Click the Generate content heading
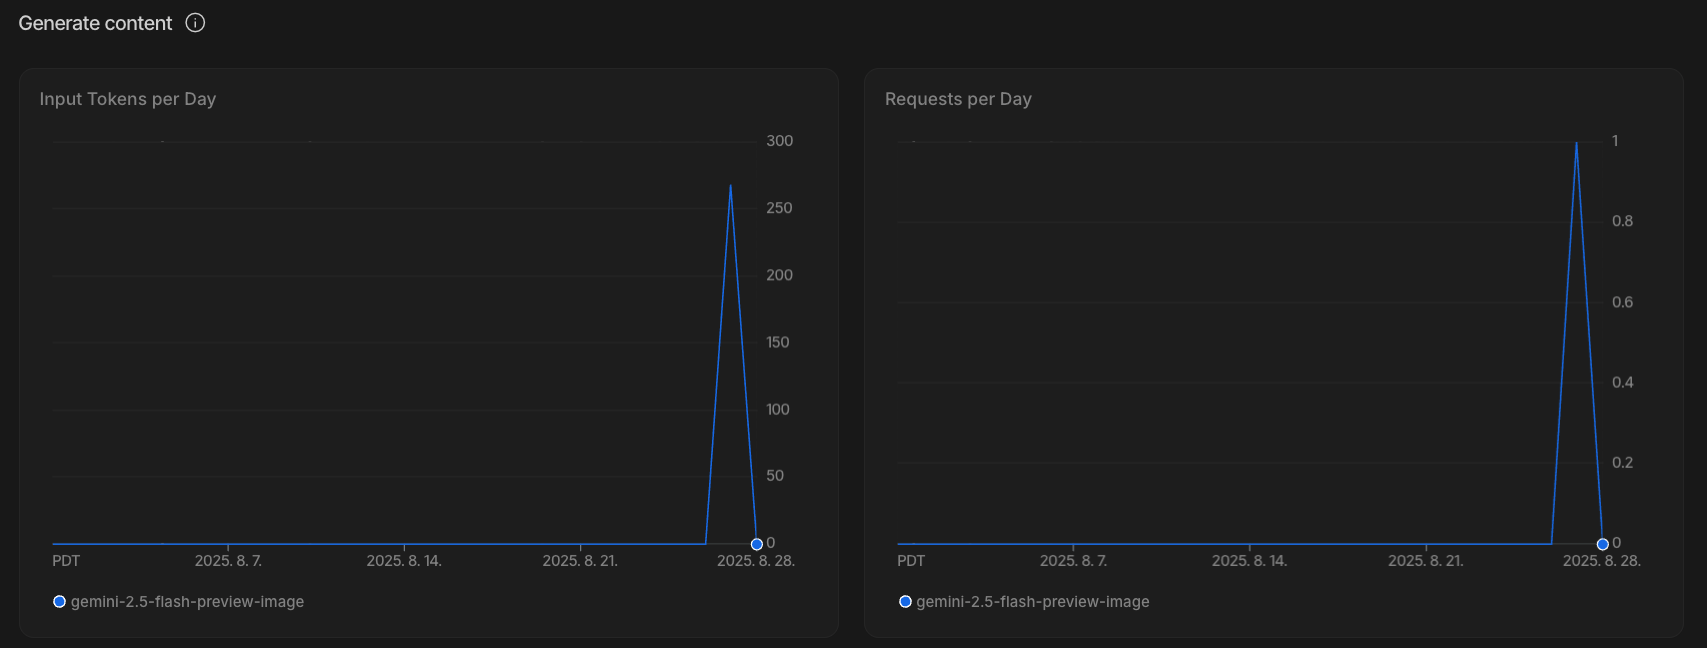Screen dimensions: 1707x648 tap(95, 23)
